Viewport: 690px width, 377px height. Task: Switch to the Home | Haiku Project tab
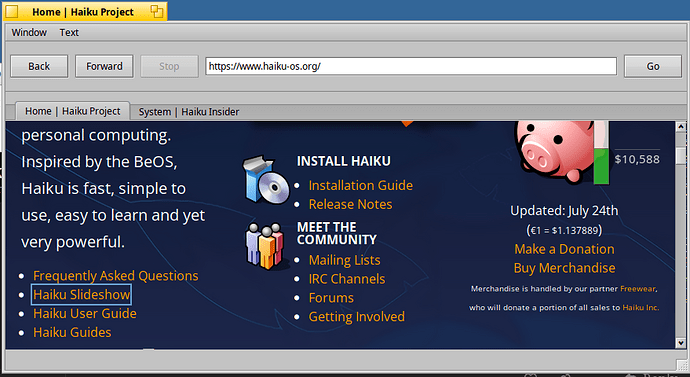coord(73,111)
